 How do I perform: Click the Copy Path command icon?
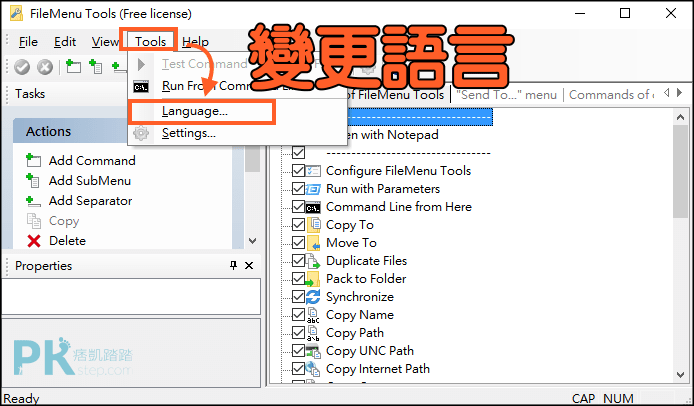pos(313,333)
